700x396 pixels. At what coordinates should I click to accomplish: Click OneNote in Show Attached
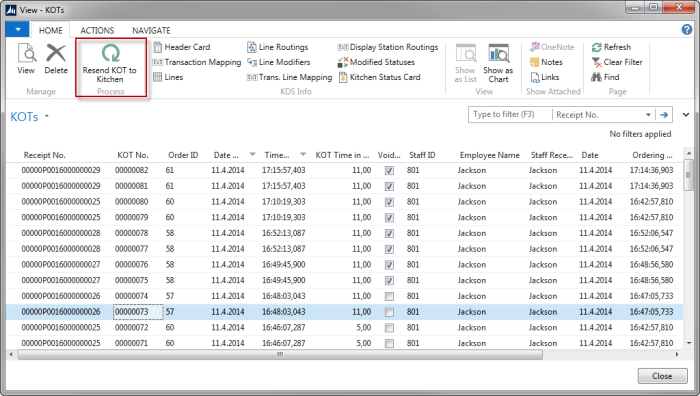pyautogui.click(x=552, y=47)
